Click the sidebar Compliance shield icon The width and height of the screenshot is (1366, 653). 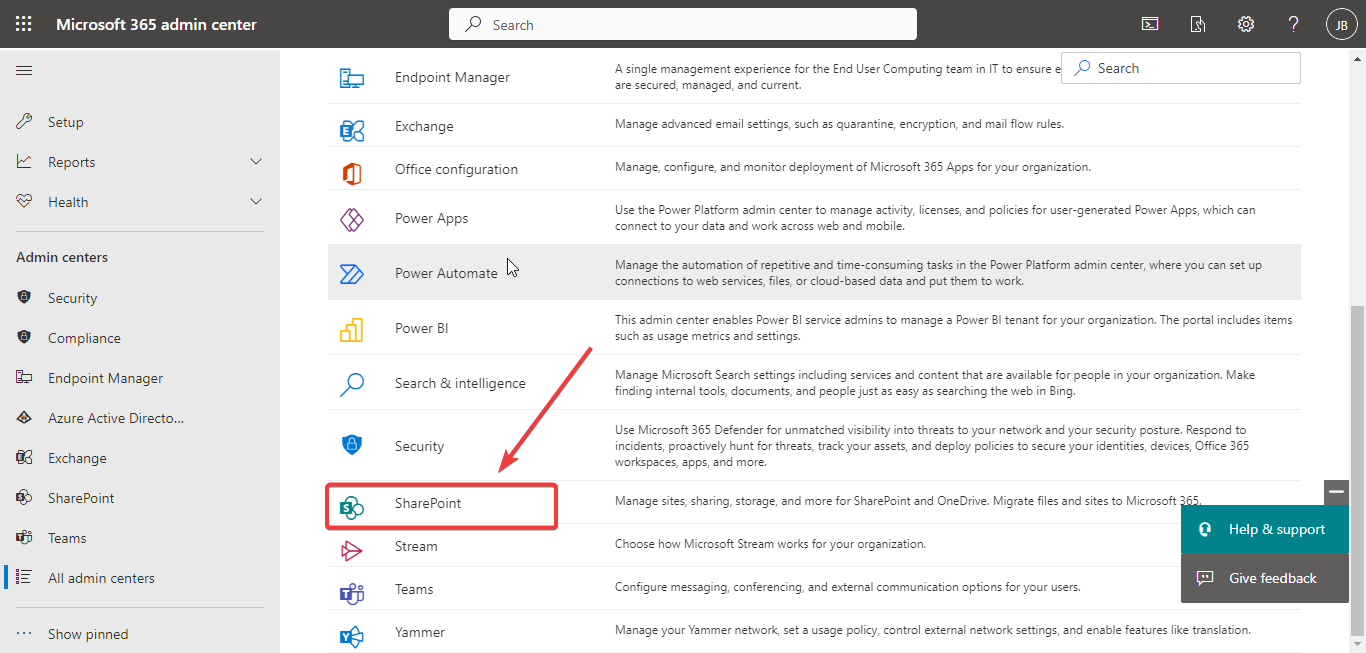[24, 337]
